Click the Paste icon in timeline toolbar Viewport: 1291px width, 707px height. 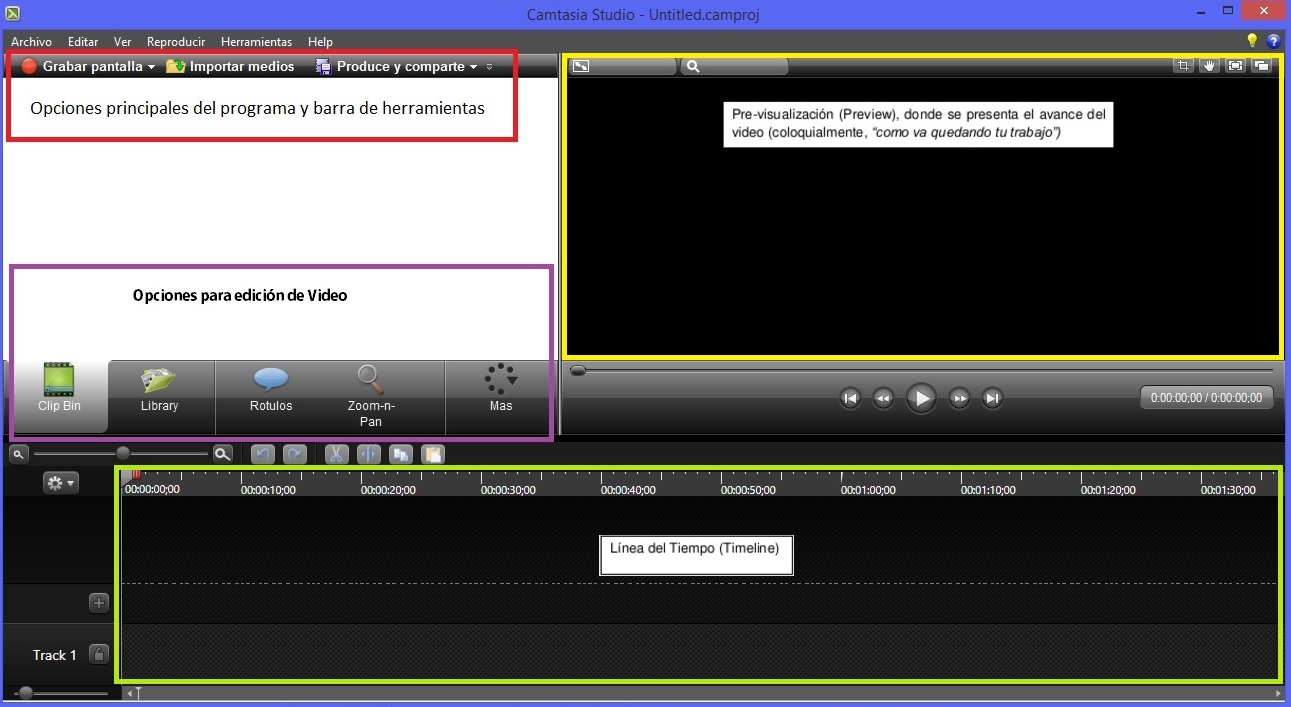point(433,454)
